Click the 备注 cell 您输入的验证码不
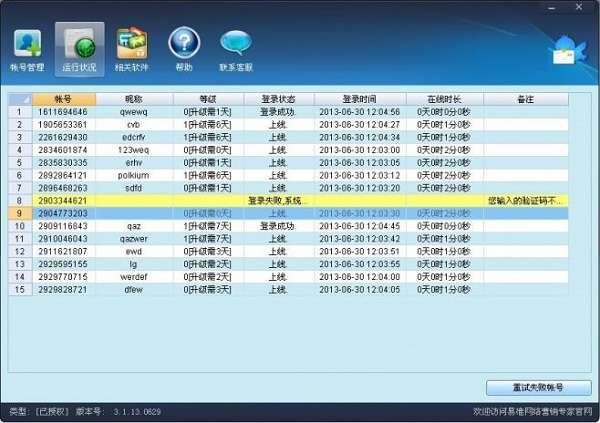 (526, 201)
